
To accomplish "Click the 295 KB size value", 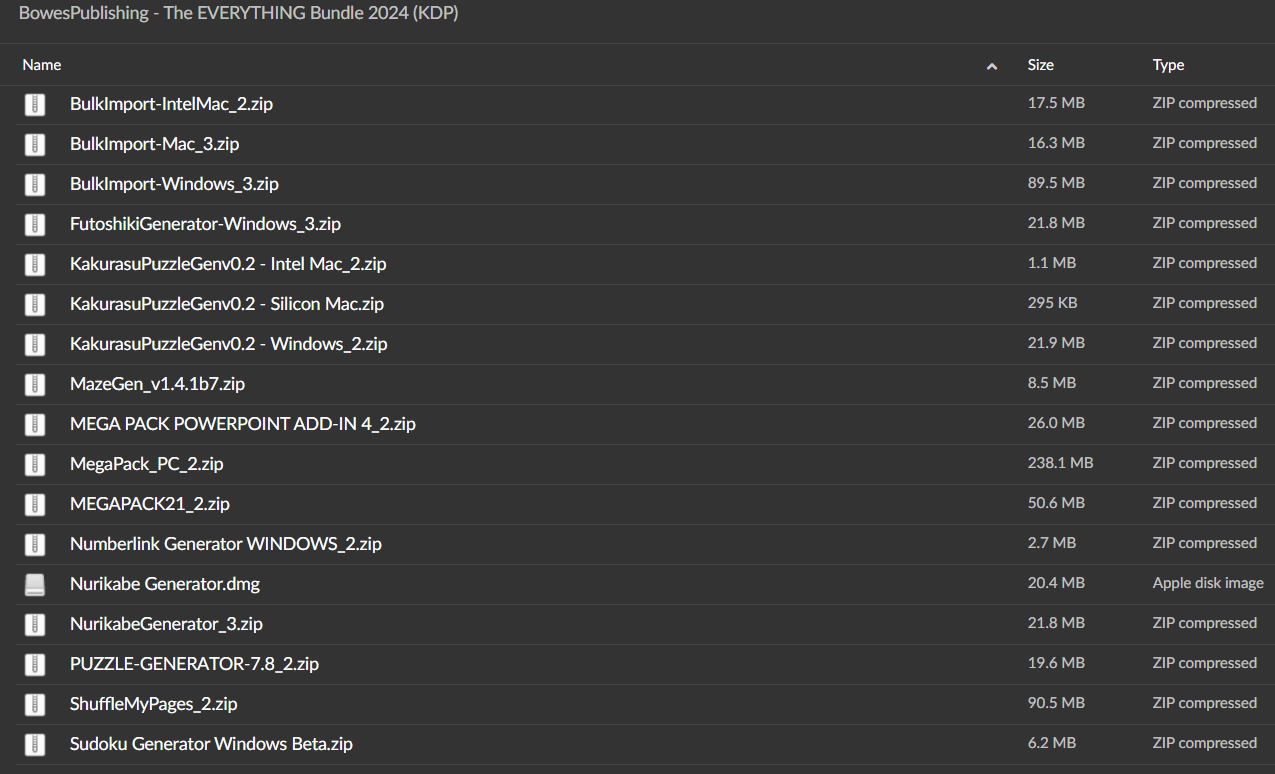I will (1053, 303).
